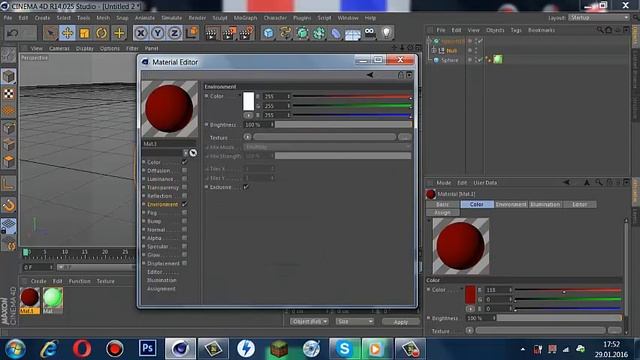This screenshot has height=360, width=640.
Task: Add a Camera object
Action: point(370,33)
